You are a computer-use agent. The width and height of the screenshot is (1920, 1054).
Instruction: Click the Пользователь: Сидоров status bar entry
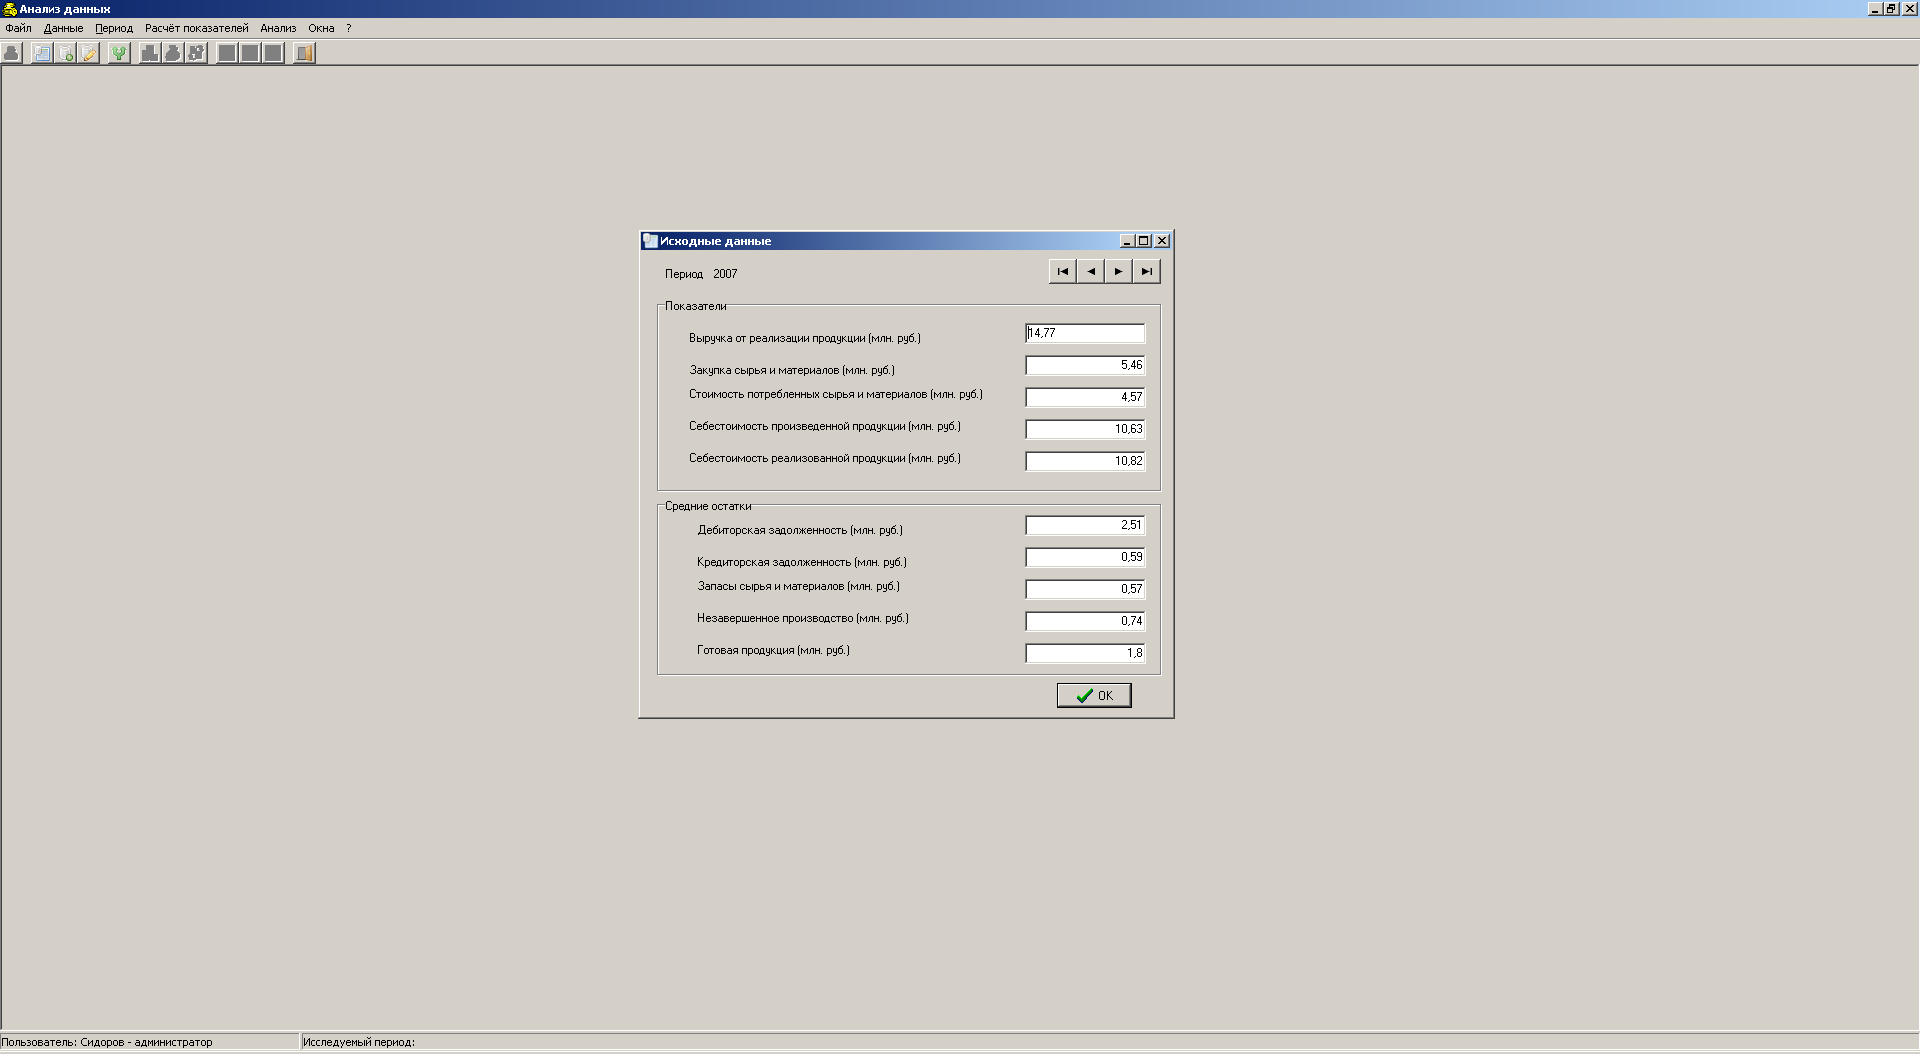click(x=107, y=1042)
